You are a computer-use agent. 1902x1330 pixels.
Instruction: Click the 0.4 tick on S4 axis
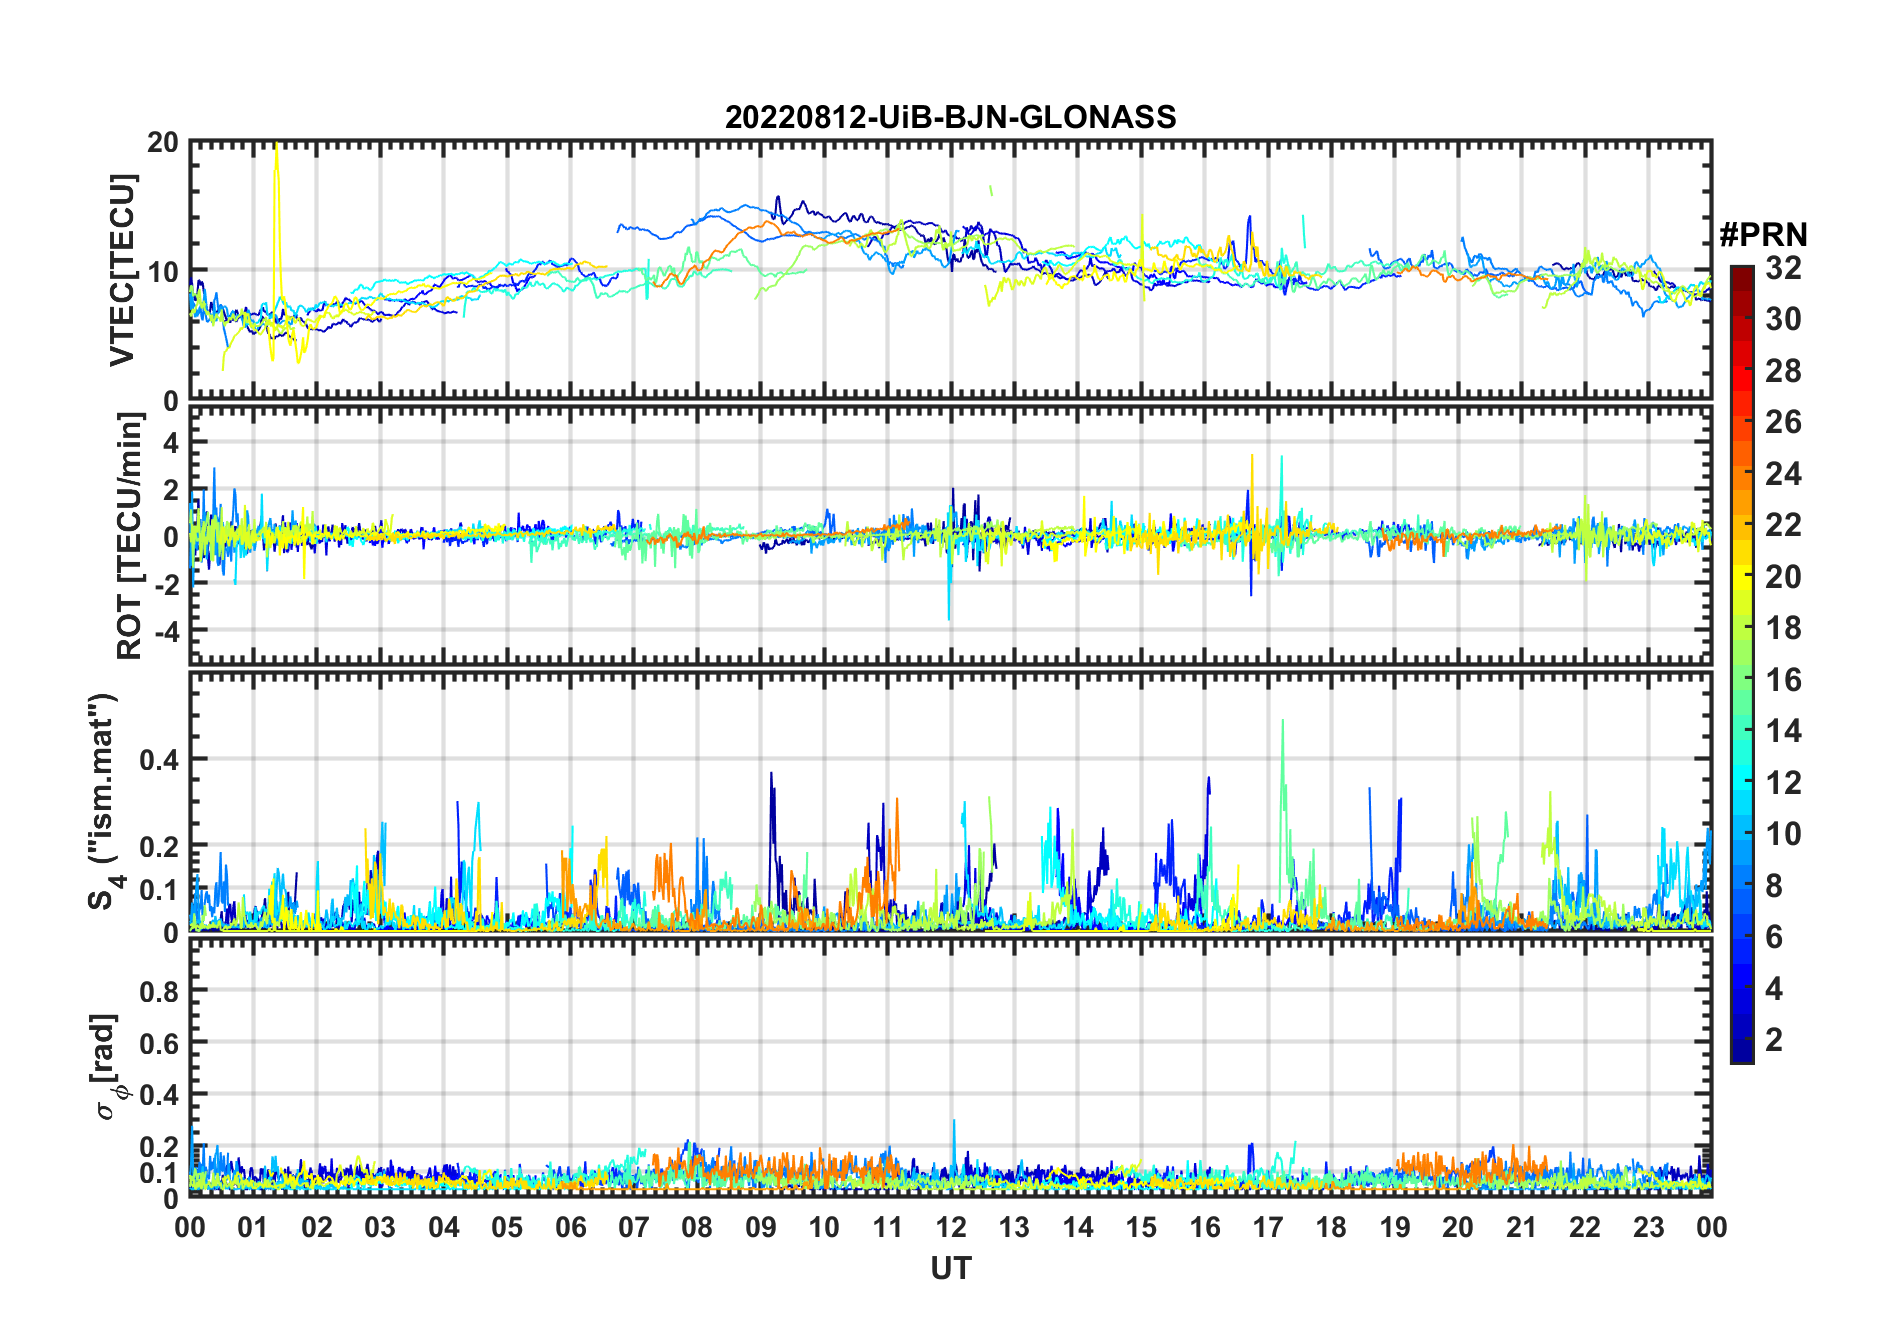click(x=159, y=759)
